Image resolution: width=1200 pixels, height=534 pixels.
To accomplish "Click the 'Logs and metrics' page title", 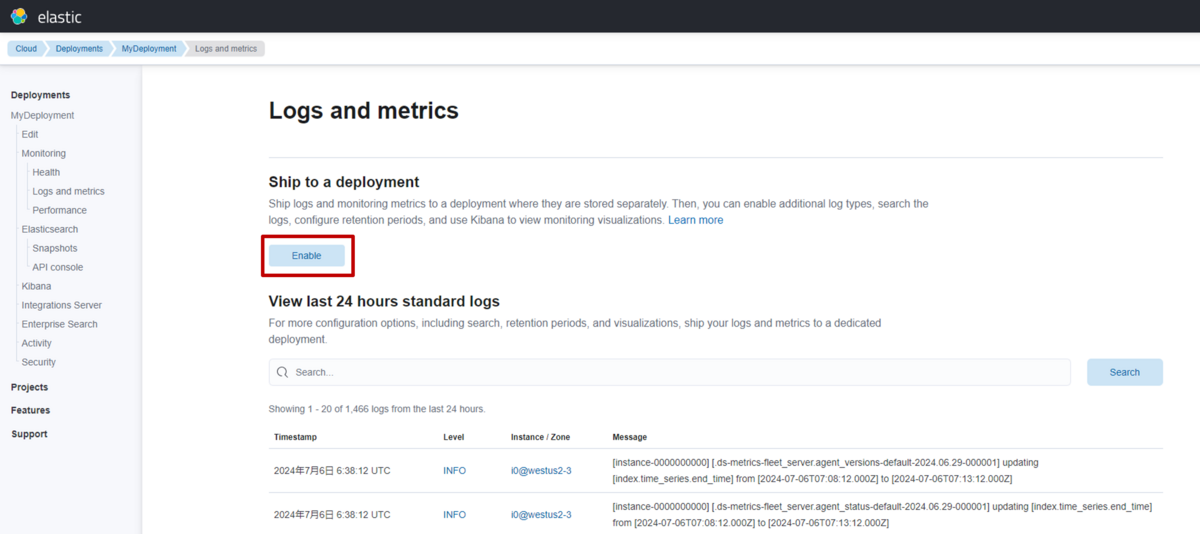I will [364, 110].
